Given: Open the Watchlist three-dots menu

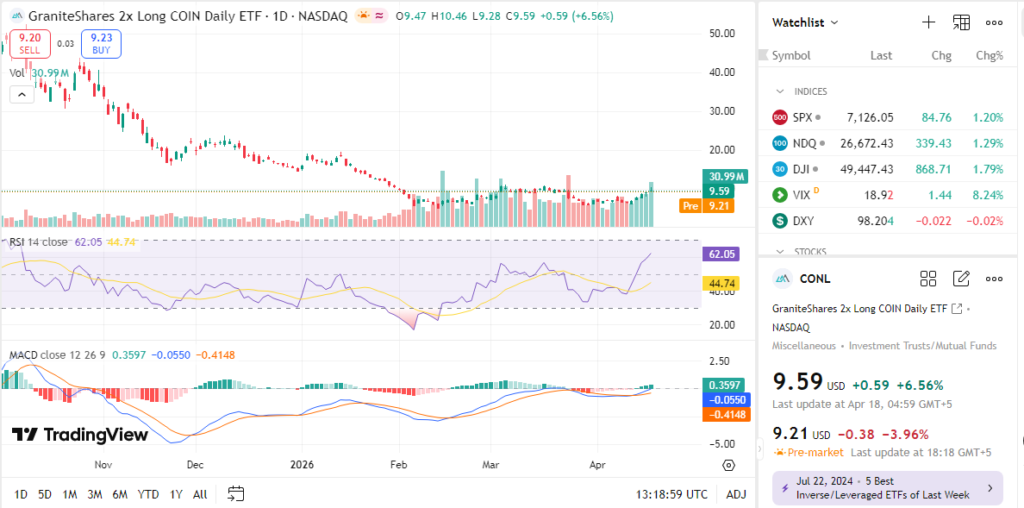Looking at the screenshot, I should pyautogui.click(x=994, y=22).
